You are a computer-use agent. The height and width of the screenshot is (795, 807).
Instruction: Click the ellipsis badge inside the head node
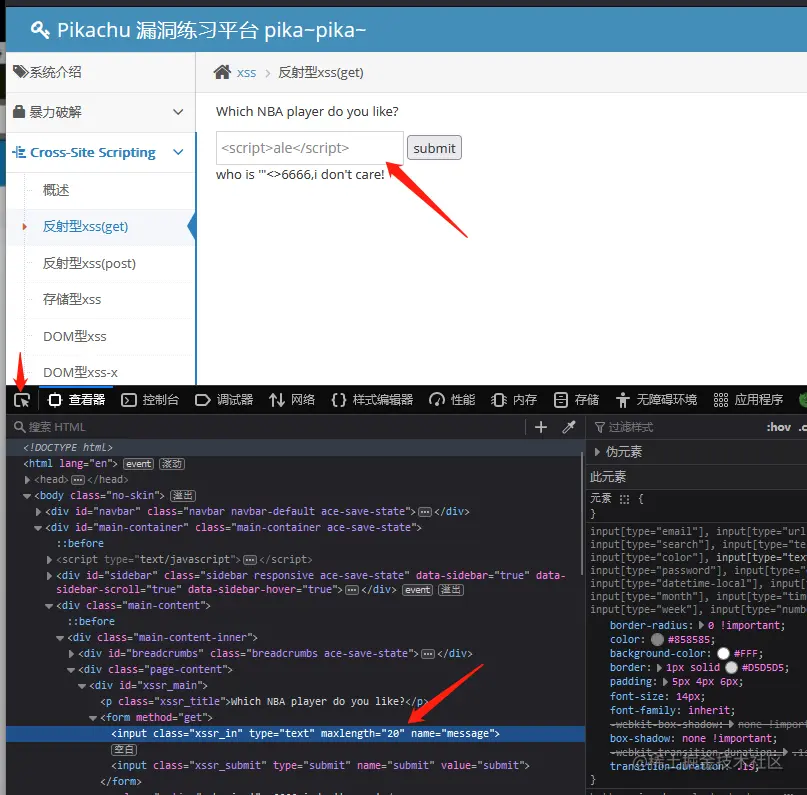pyautogui.click(x=78, y=480)
